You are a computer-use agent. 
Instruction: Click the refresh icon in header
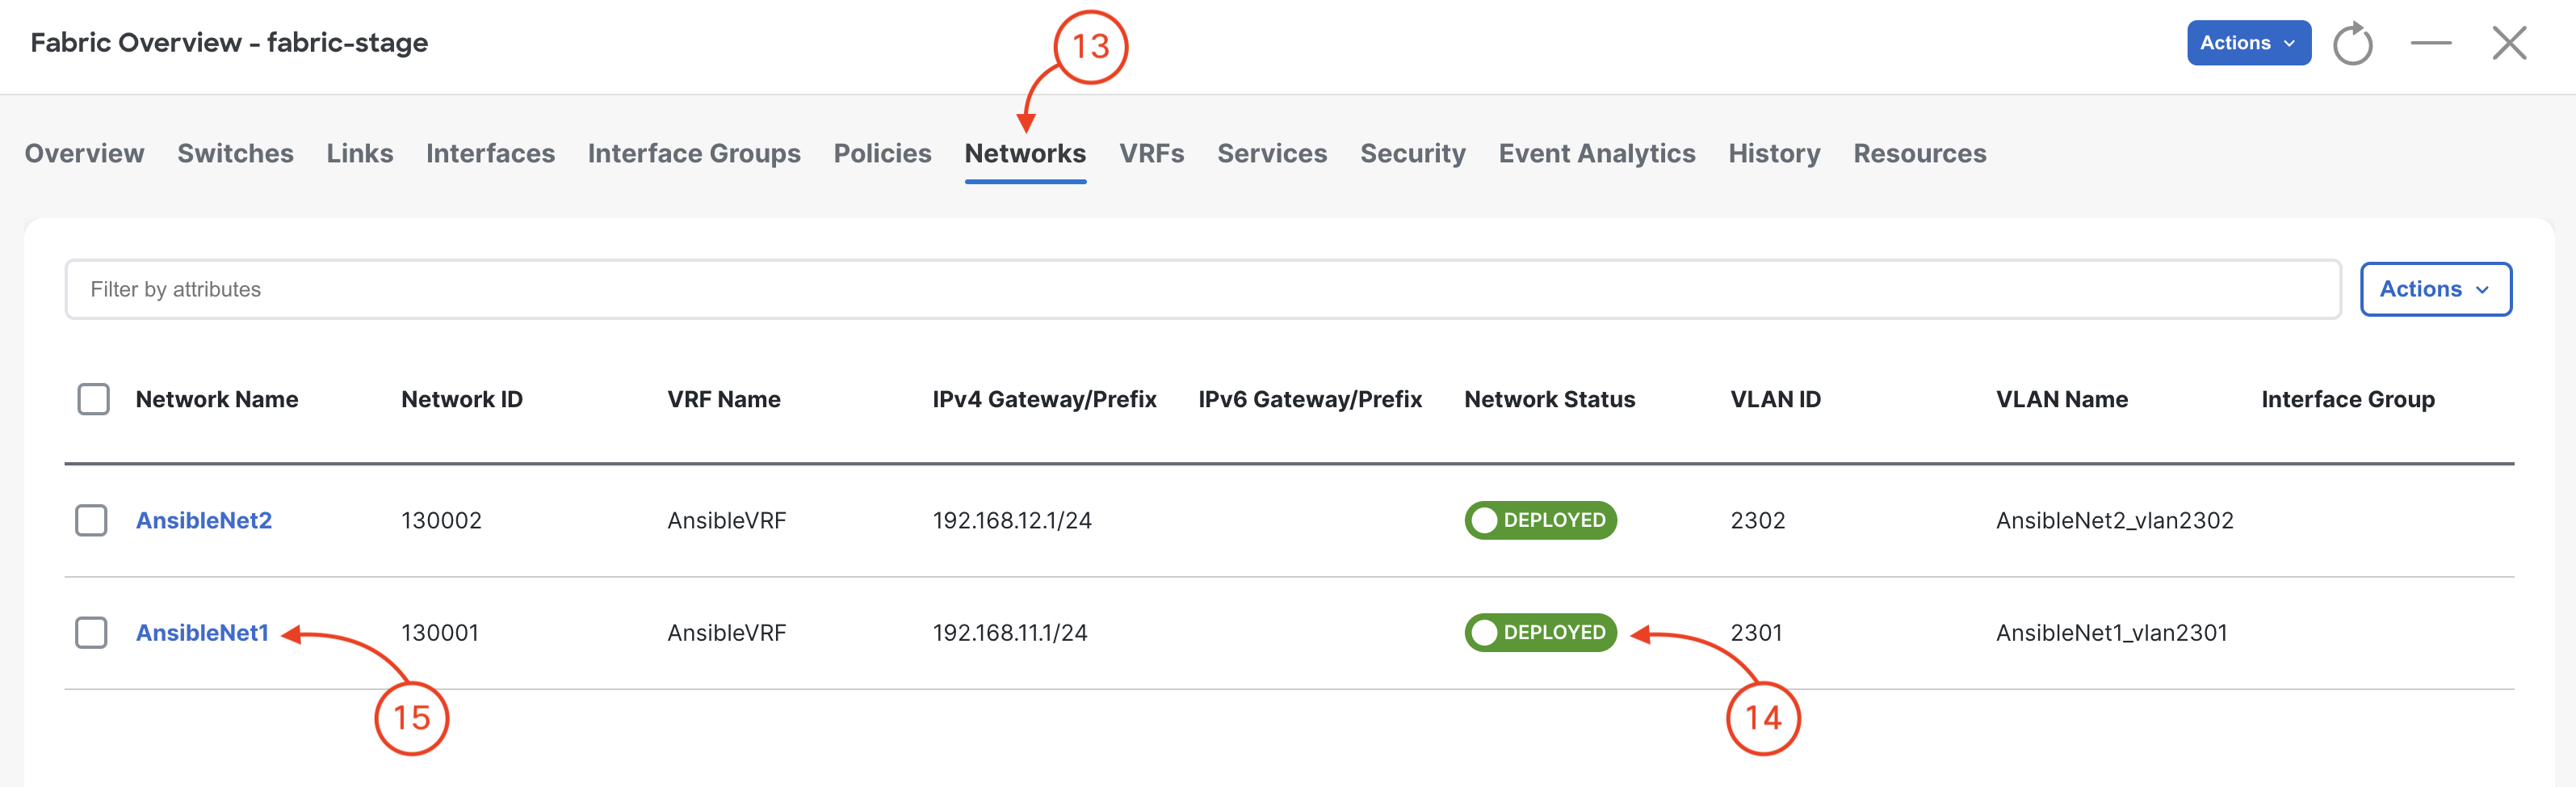pyautogui.click(x=2352, y=44)
